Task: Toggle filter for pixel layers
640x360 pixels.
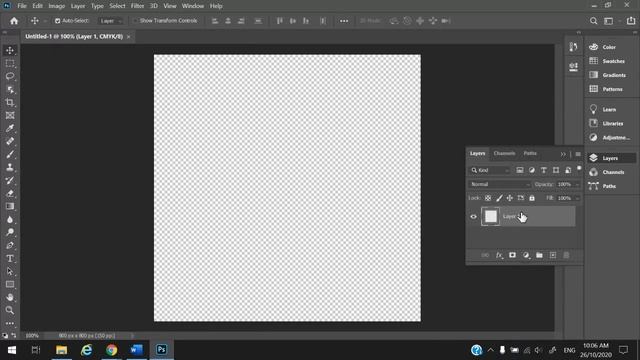Action: (x=520, y=170)
